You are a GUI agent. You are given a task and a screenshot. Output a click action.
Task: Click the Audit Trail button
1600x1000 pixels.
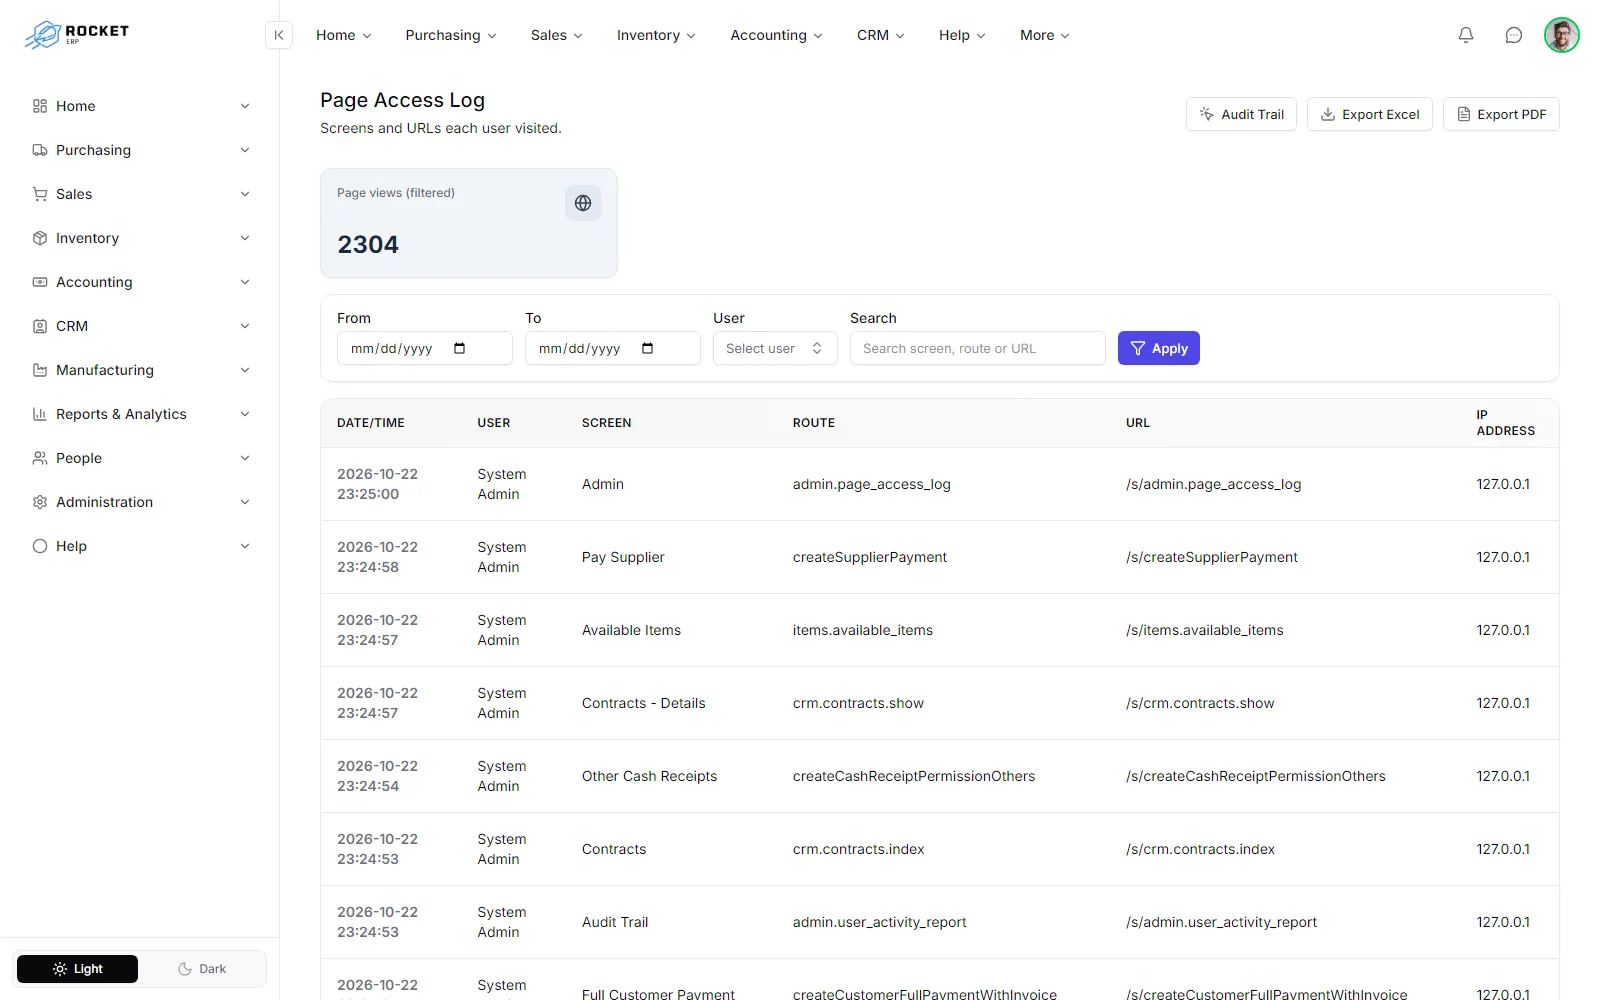1242,114
